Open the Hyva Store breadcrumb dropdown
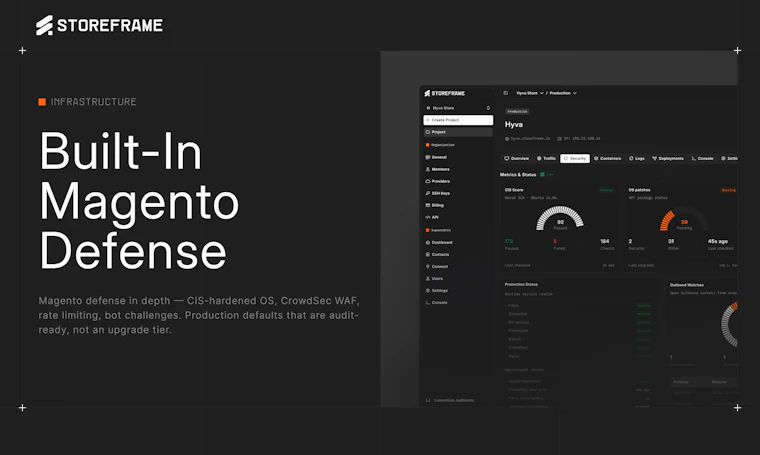 530,93
